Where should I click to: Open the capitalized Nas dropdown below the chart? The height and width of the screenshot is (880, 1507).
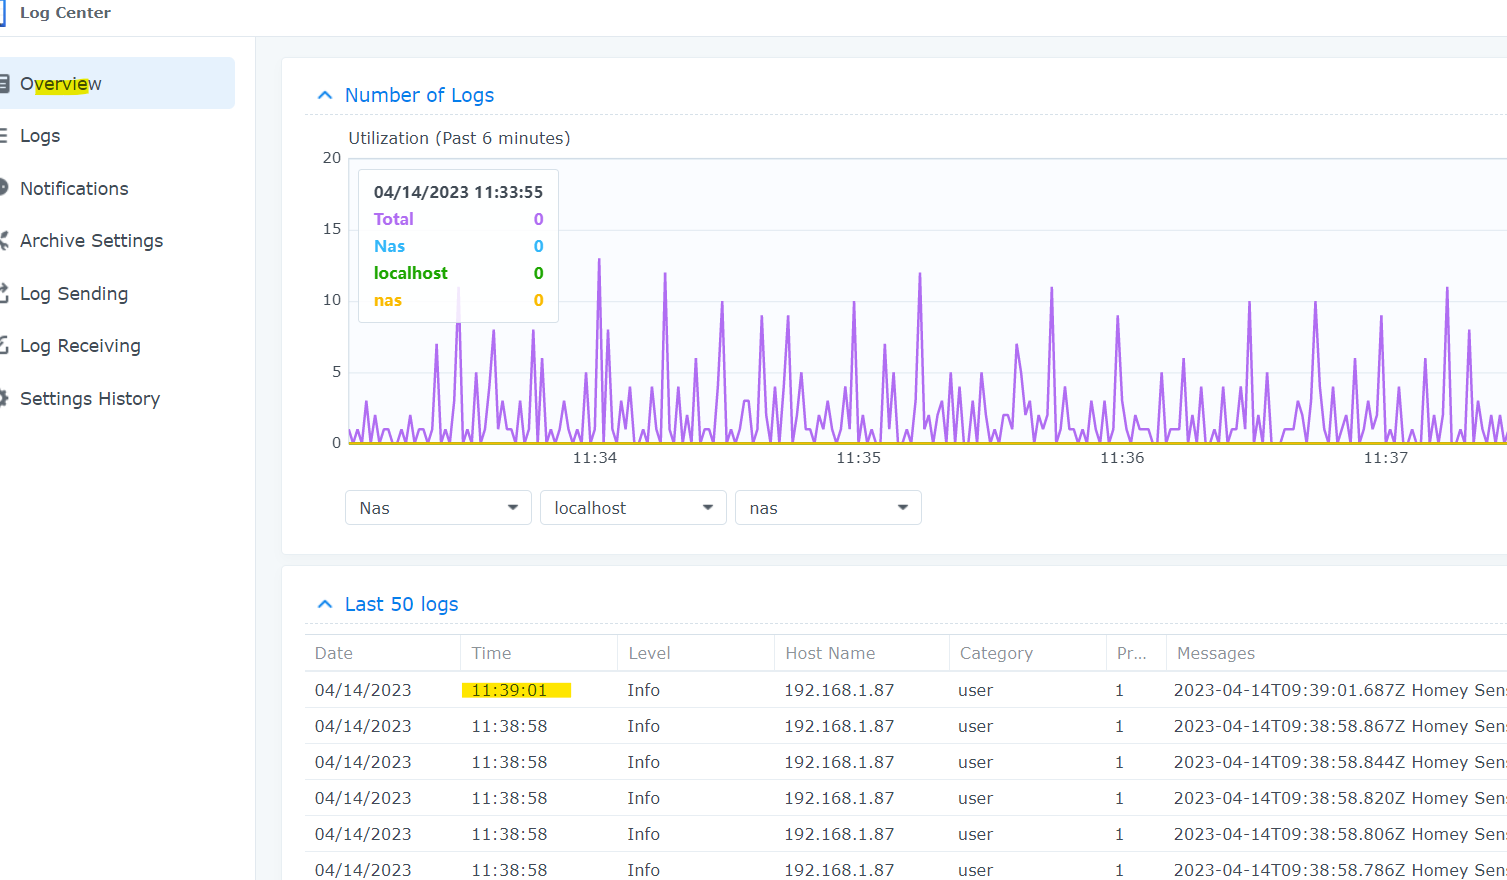coord(438,507)
